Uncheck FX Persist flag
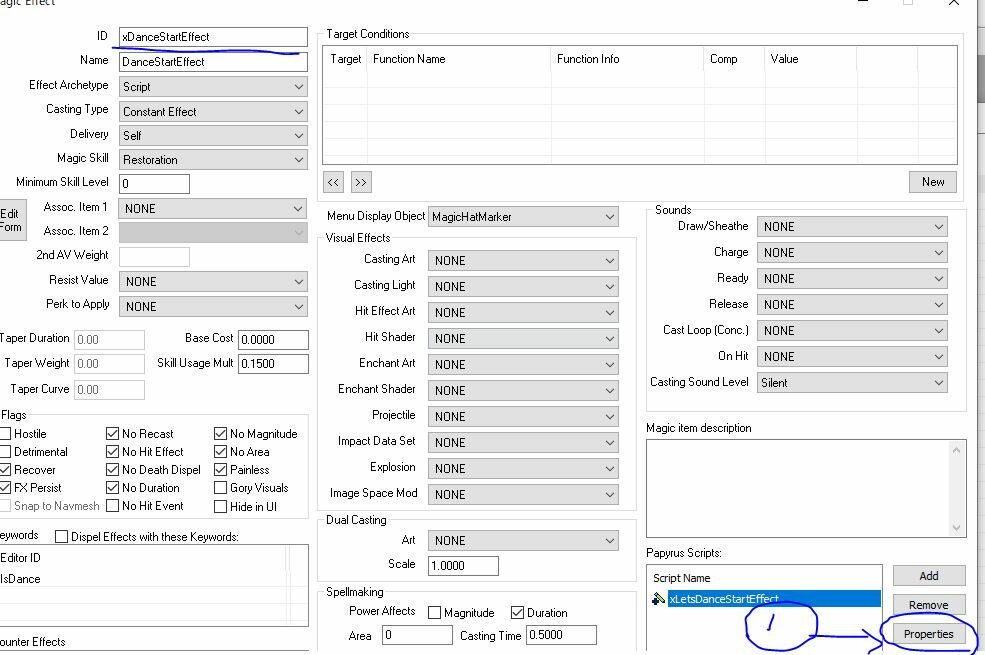Image resolution: width=985 pixels, height=655 pixels. click(6, 488)
